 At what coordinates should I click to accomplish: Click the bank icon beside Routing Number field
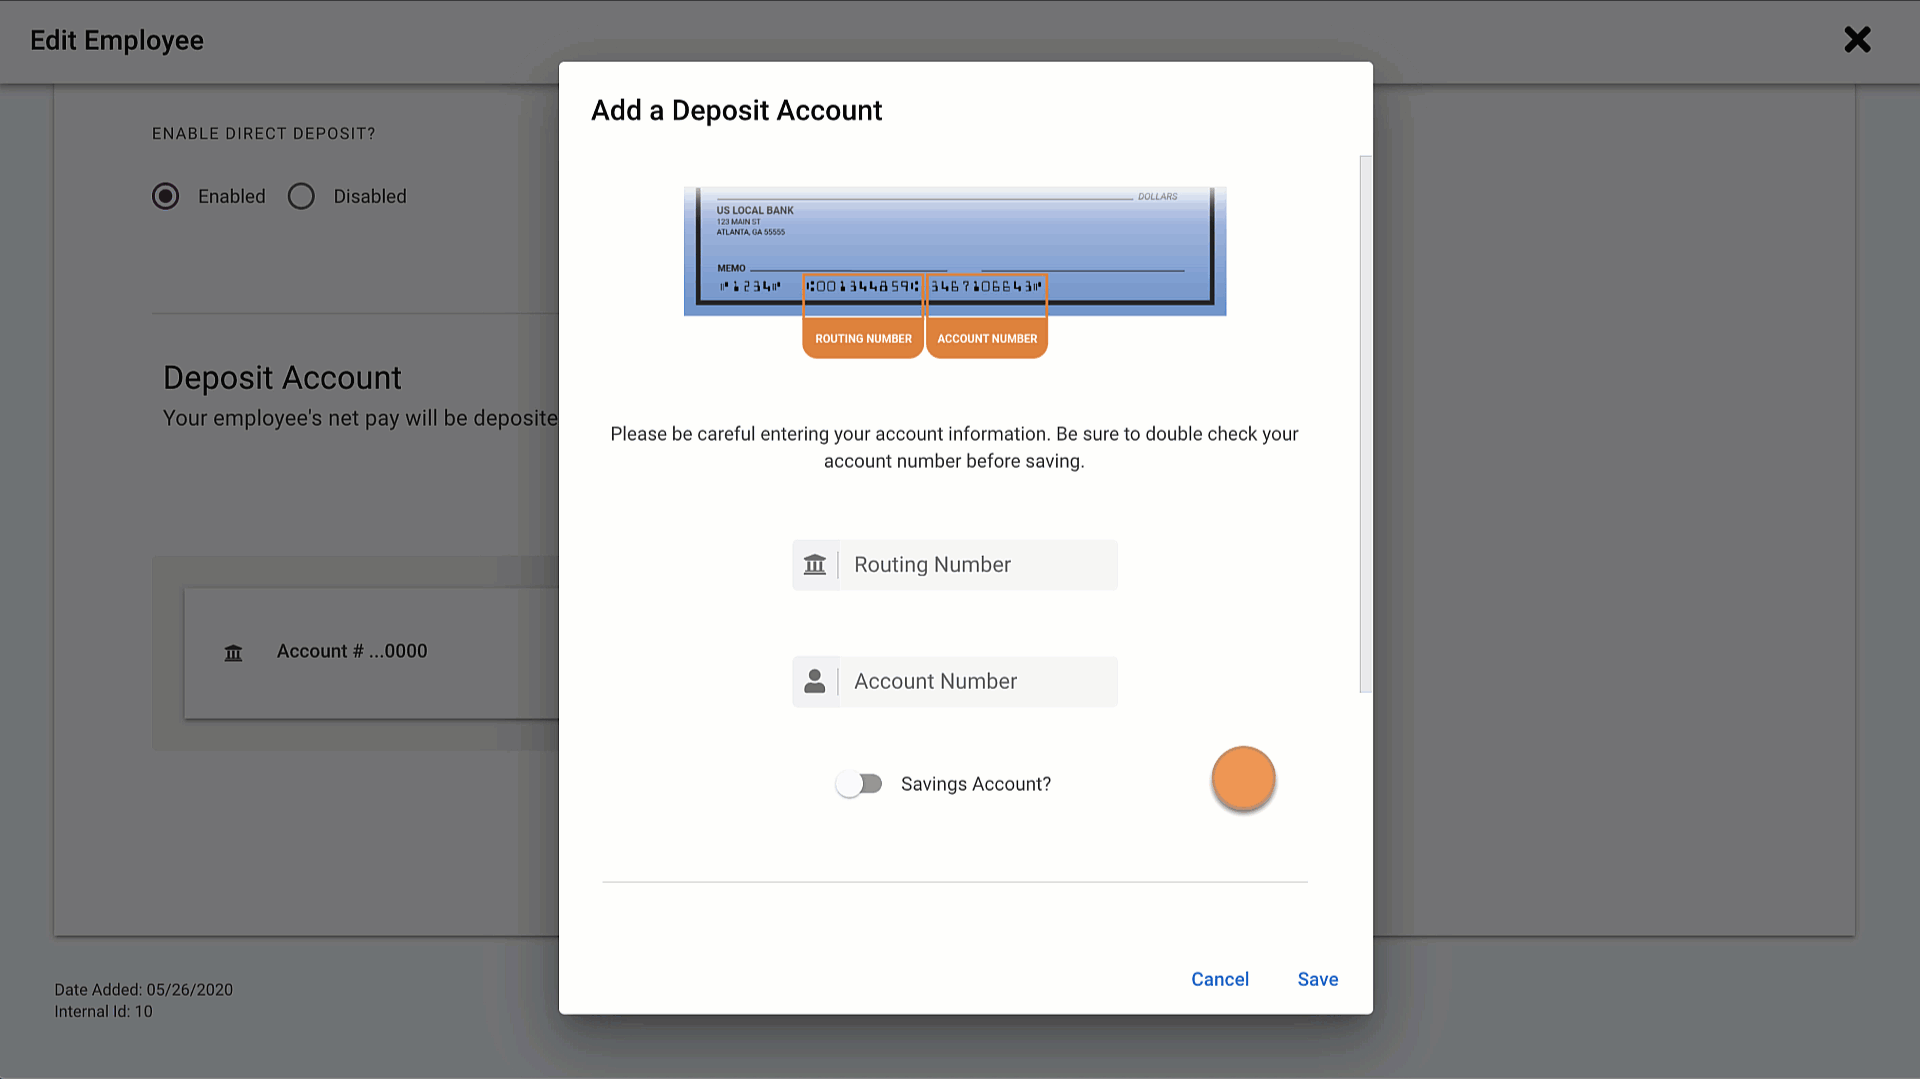(x=816, y=564)
